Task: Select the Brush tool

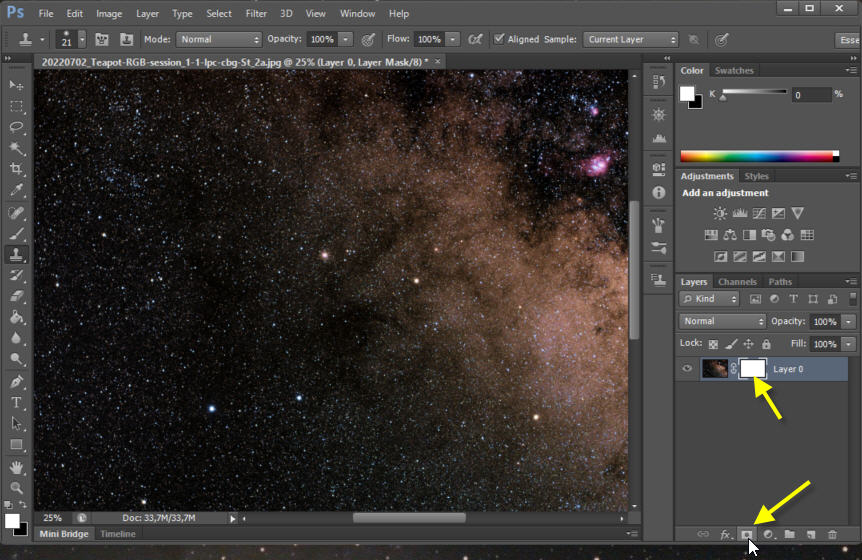Action: pos(17,233)
